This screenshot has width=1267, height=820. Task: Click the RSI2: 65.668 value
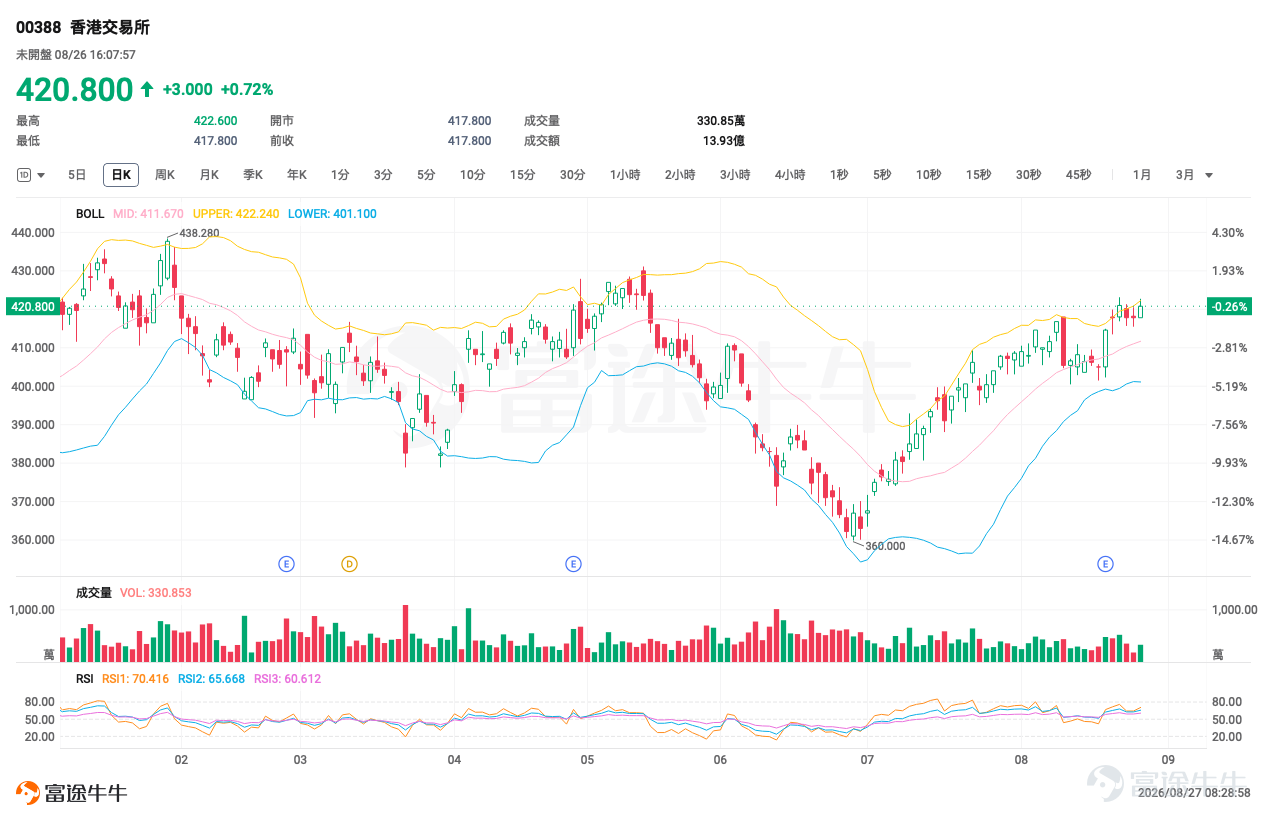pos(211,679)
